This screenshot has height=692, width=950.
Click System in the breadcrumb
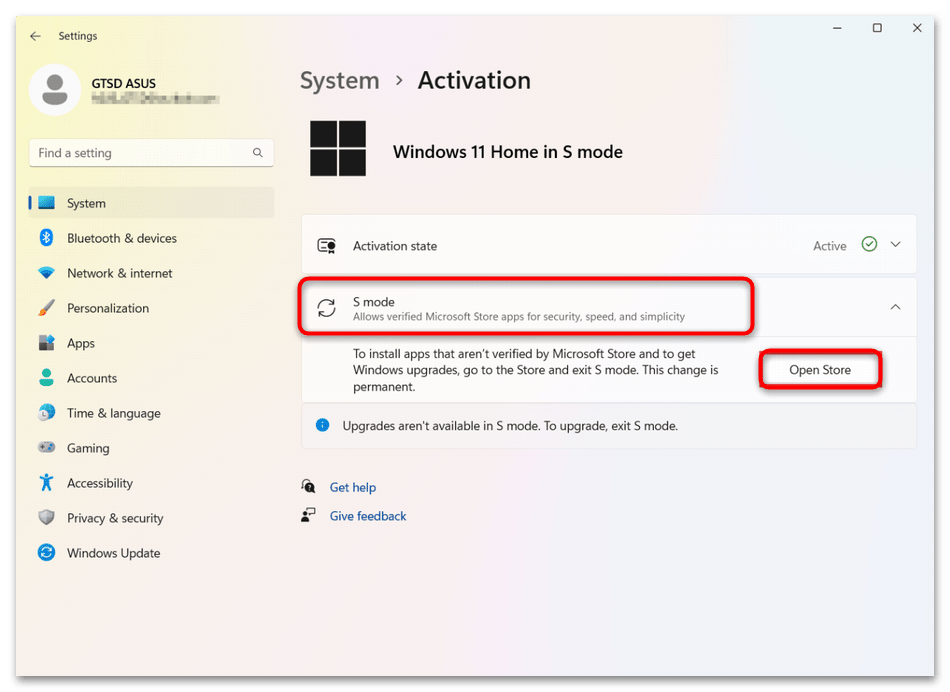click(x=339, y=81)
